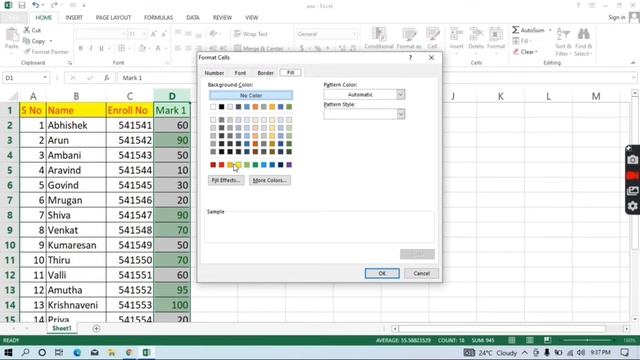Image resolution: width=640 pixels, height=360 pixels.
Task: Click the Format Cells help question mark
Action: click(410, 58)
